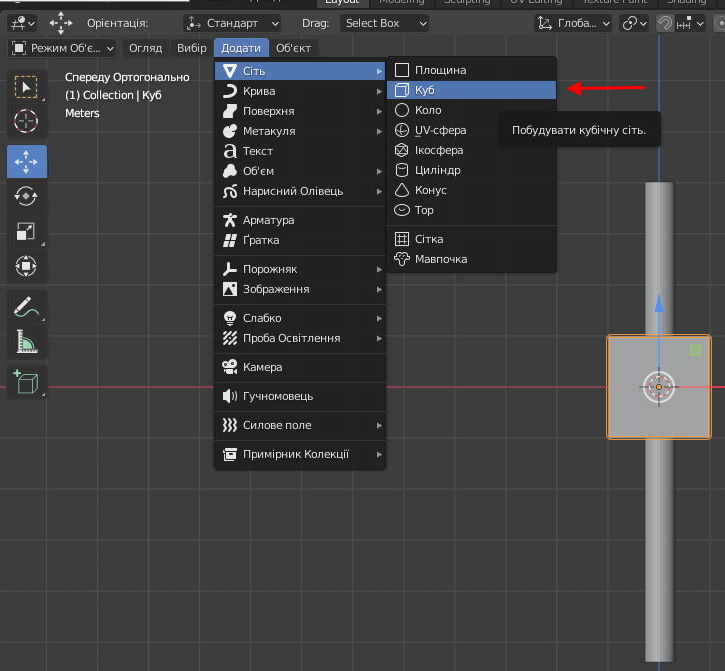Add the Мавпочка monkey mesh
This screenshot has width=725, height=671.
point(471,259)
